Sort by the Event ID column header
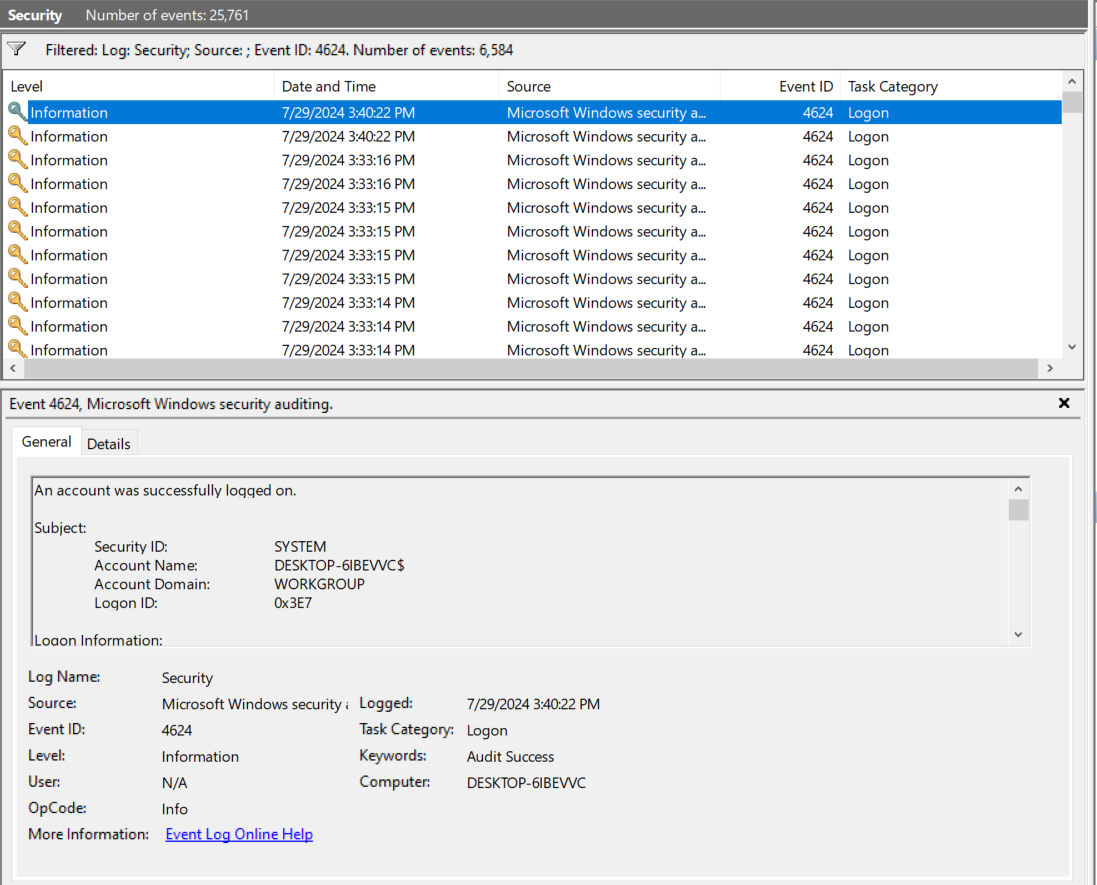The height and width of the screenshot is (885, 1097). (780, 86)
